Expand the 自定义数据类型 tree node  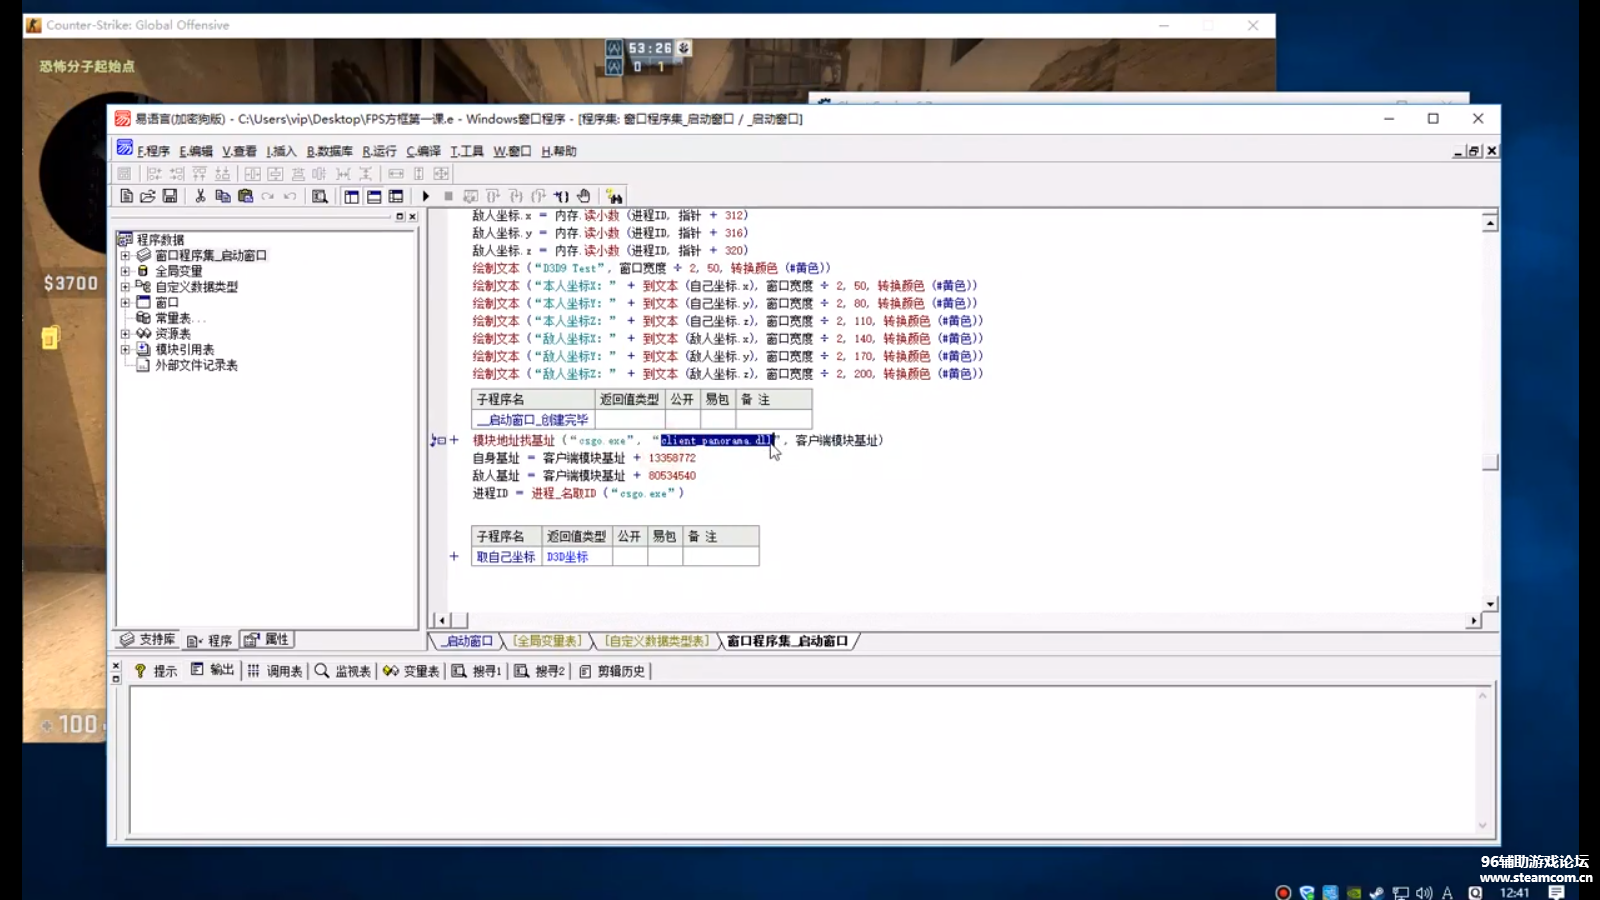coord(125,286)
